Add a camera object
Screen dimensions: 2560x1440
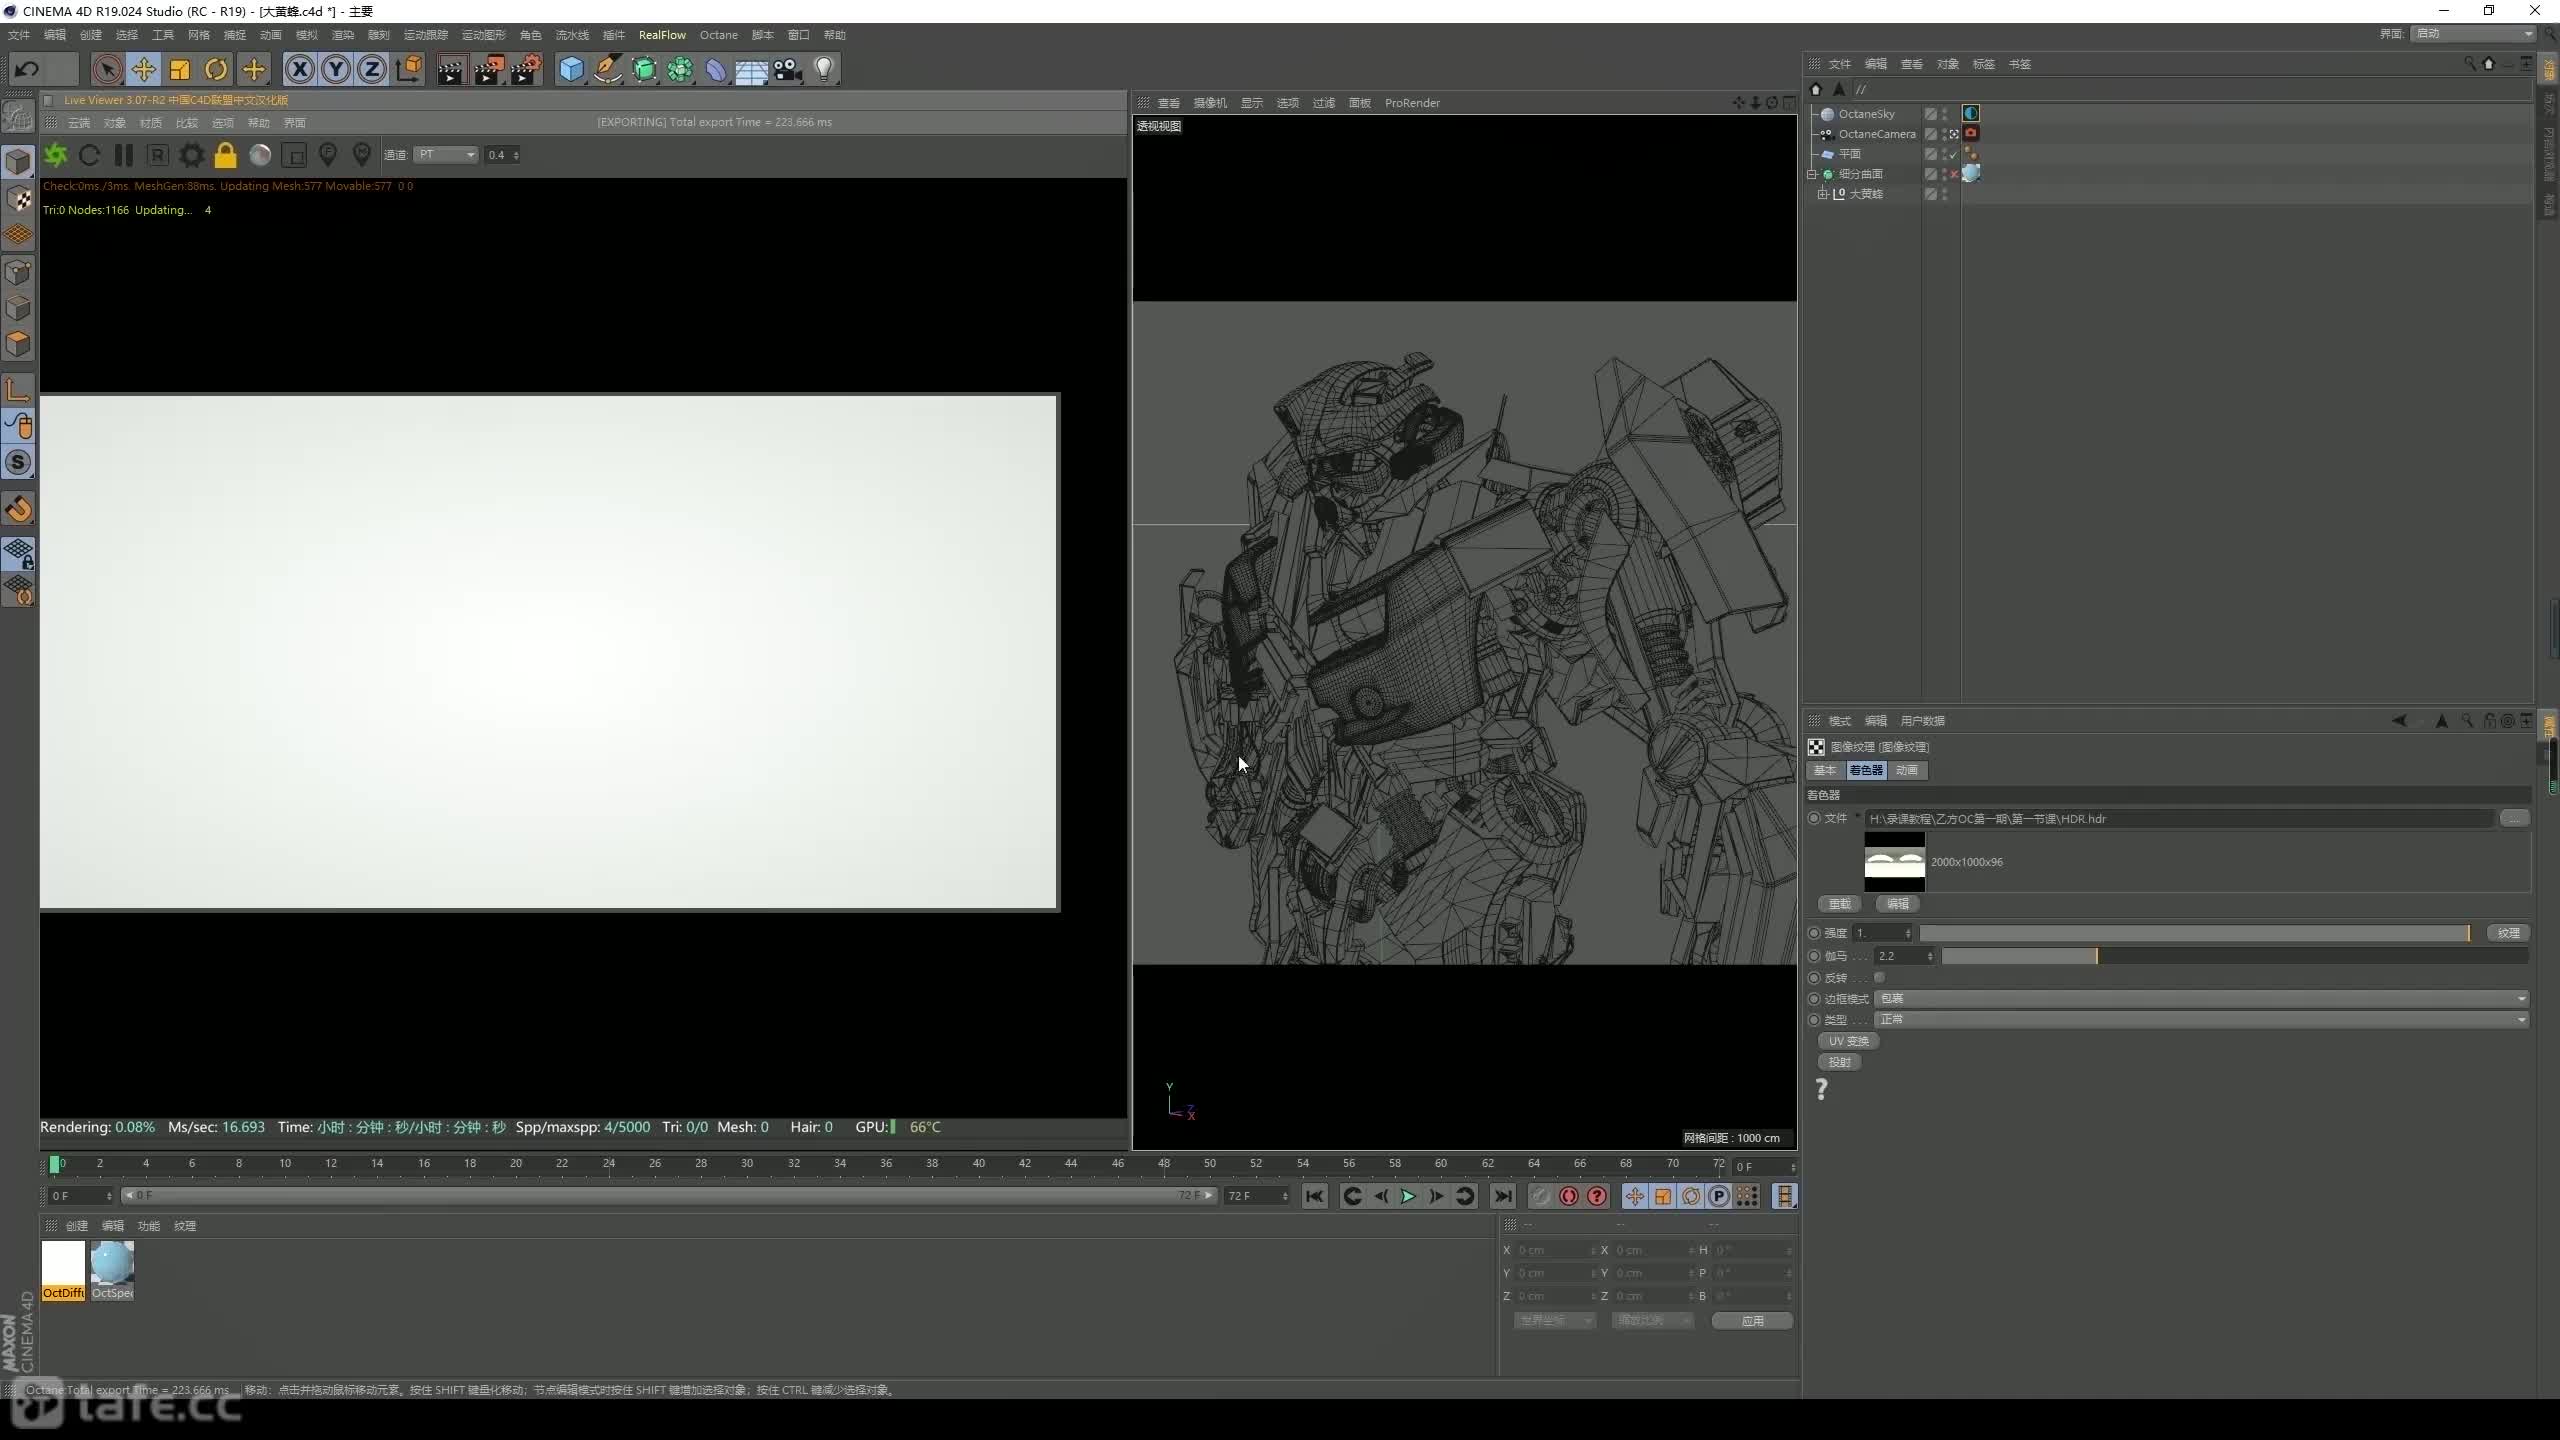[788, 69]
